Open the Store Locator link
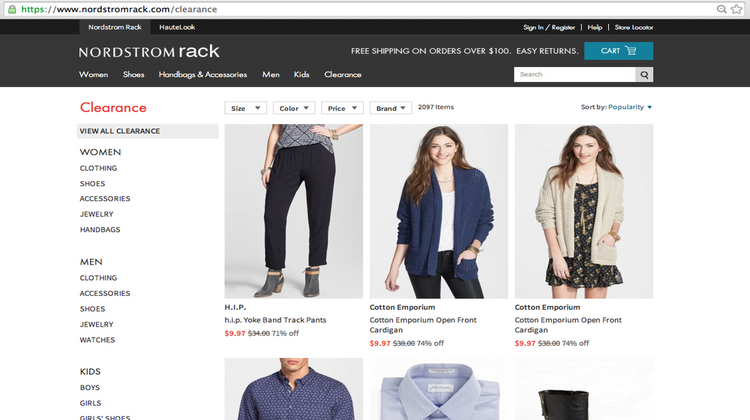Viewport: 750px width, 420px height. click(x=633, y=27)
